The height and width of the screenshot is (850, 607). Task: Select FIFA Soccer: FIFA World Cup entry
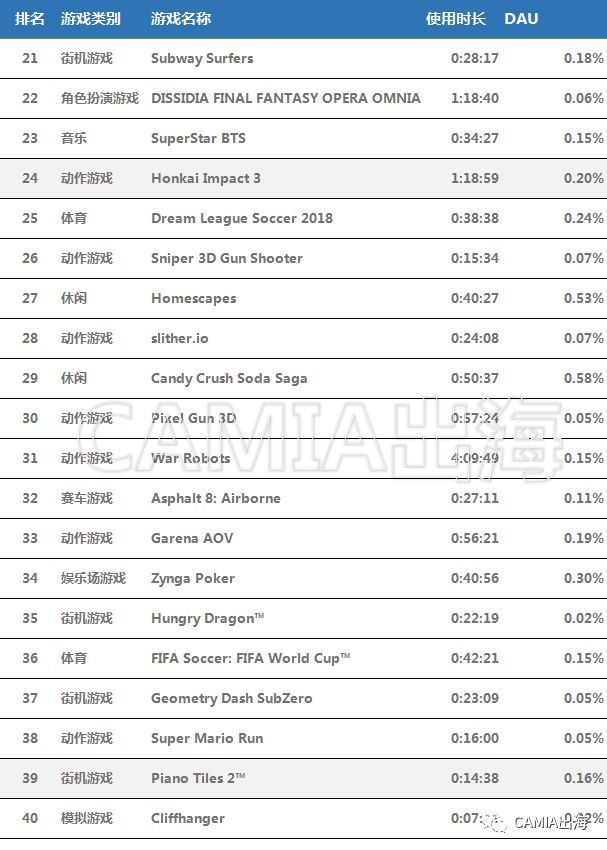250,658
